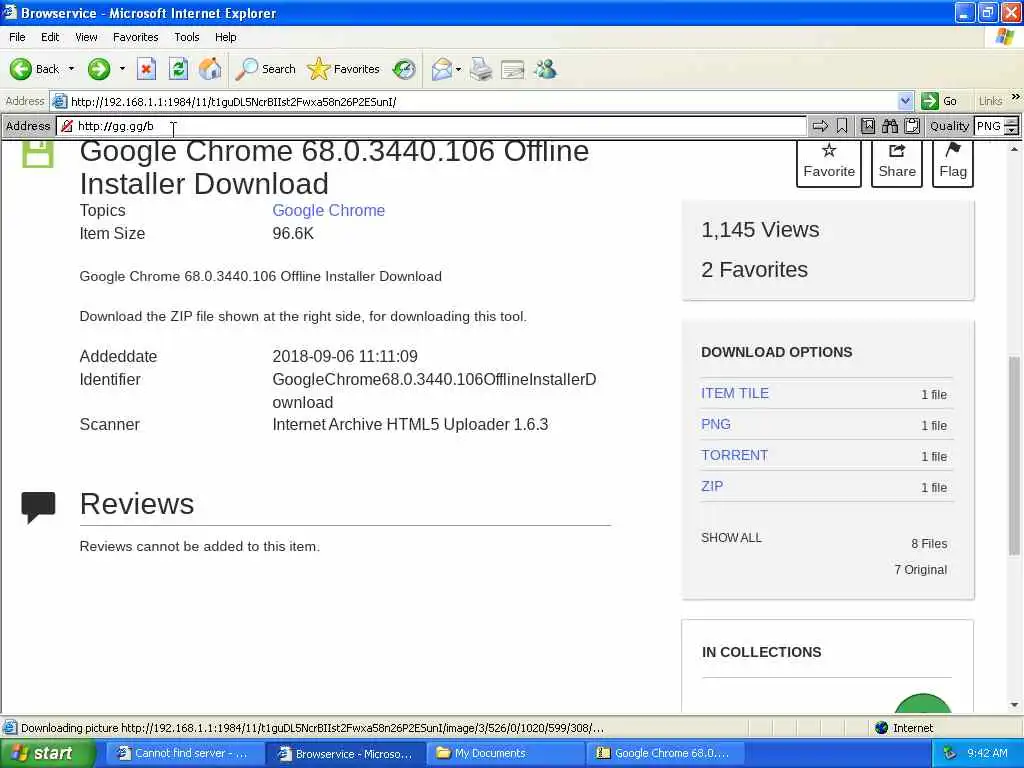
Task: Open the Back history dropdown arrow
Action: coord(71,69)
